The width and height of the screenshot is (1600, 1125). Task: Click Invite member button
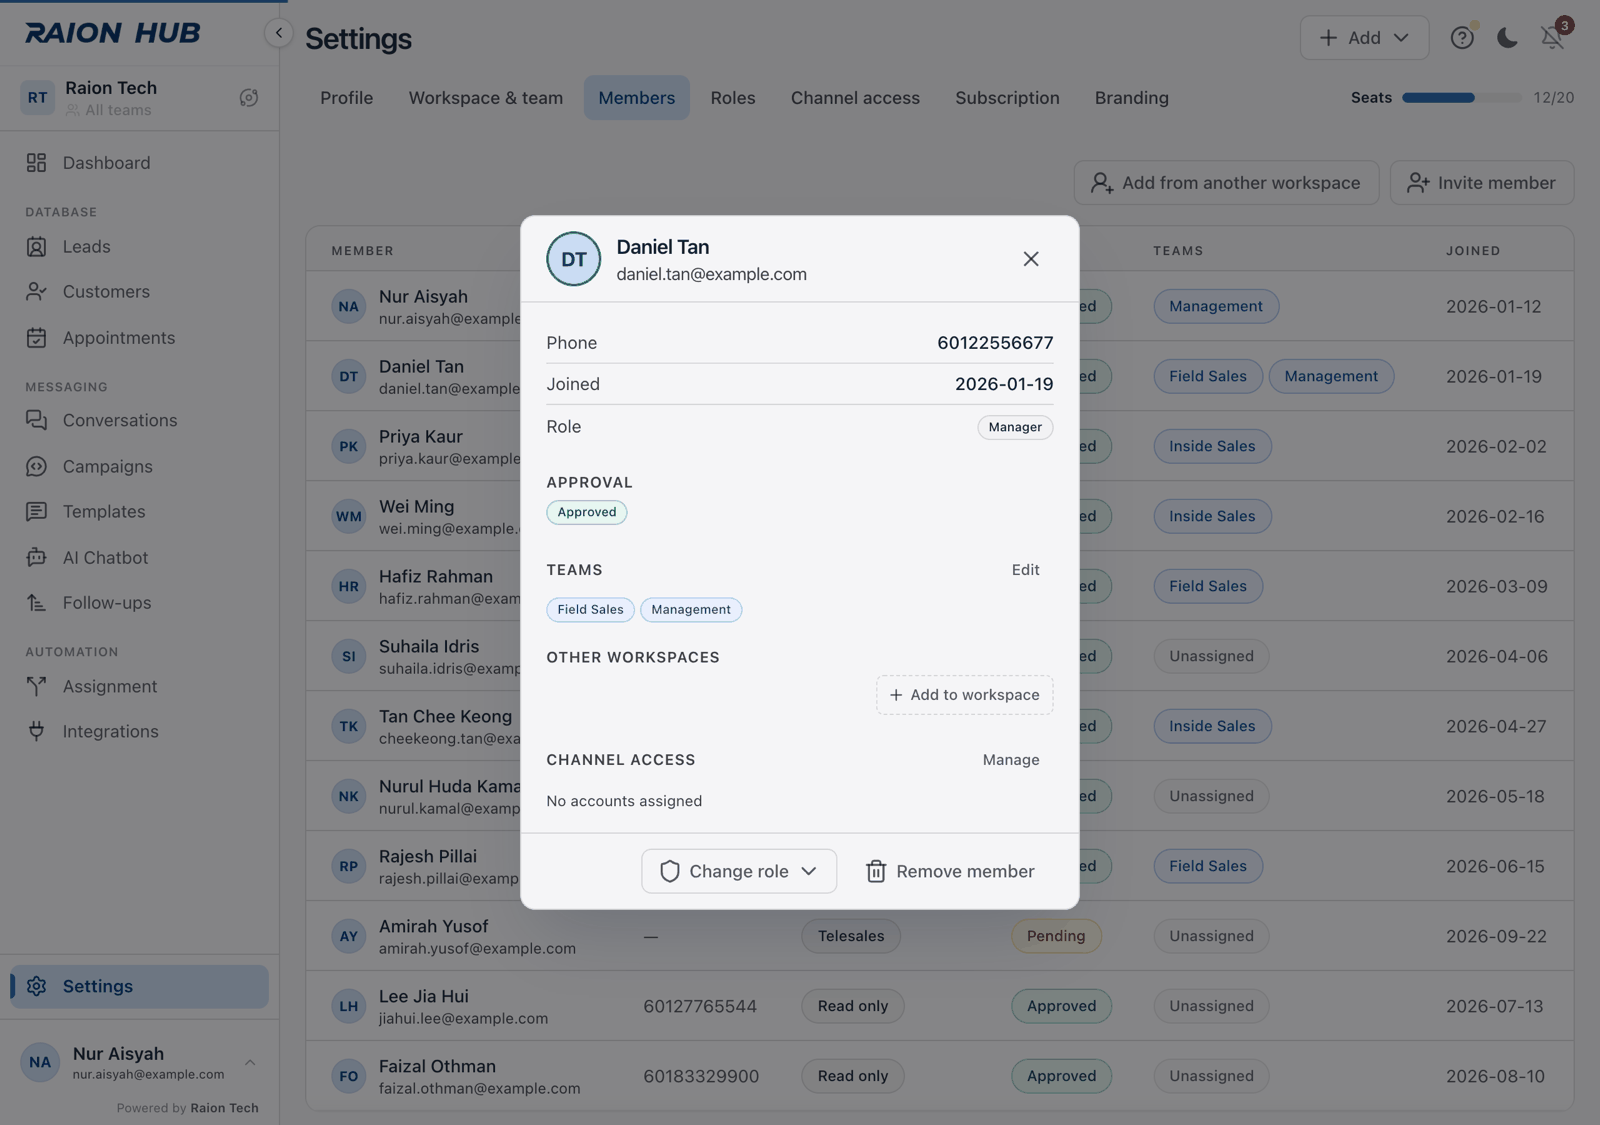click(1482, 183)
